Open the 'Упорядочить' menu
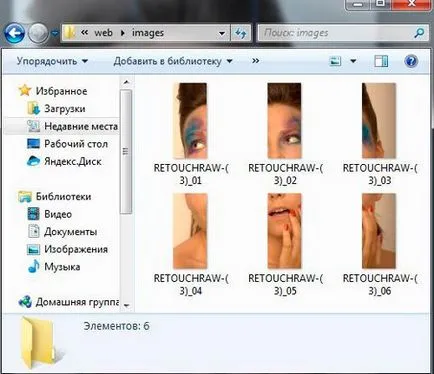The image size is (434, 374). point(52,61)
